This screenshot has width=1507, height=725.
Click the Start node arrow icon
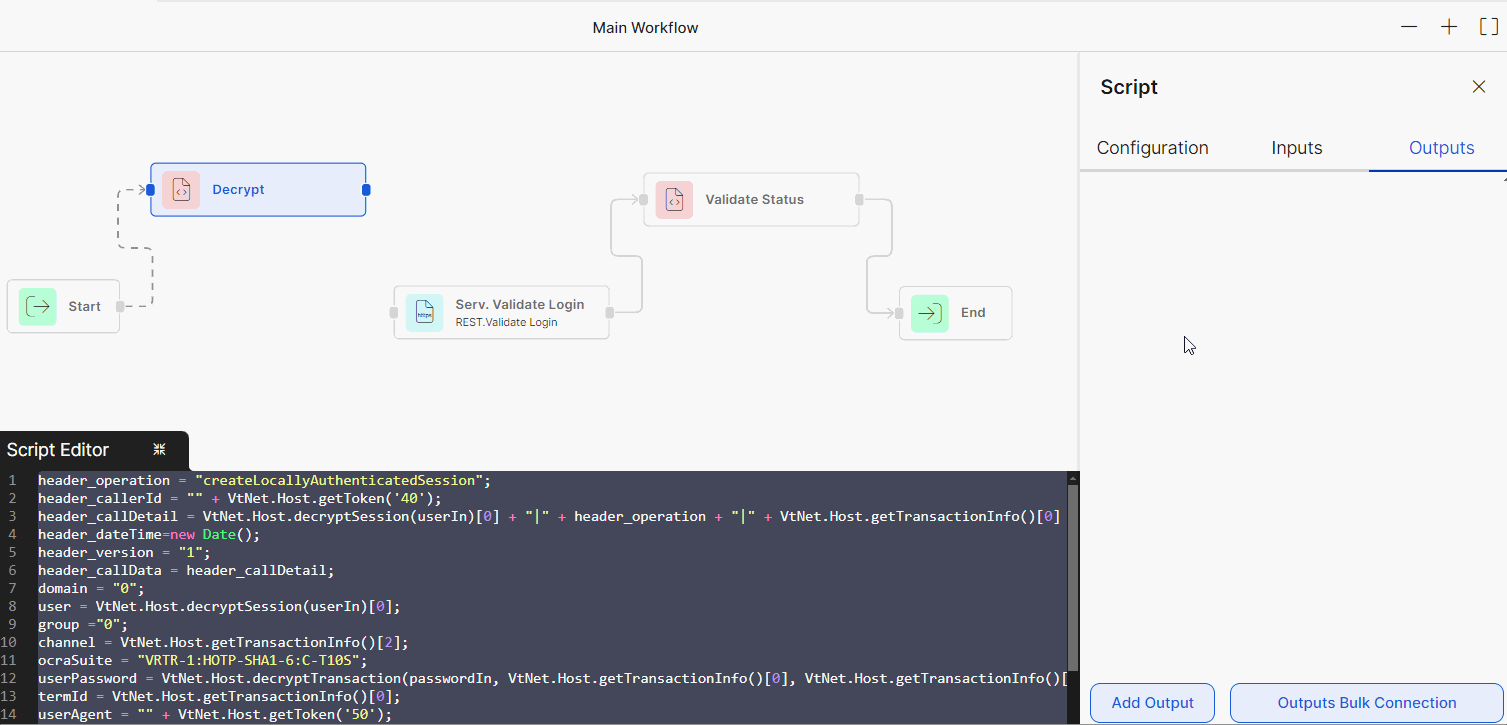[x=37, y=306]
